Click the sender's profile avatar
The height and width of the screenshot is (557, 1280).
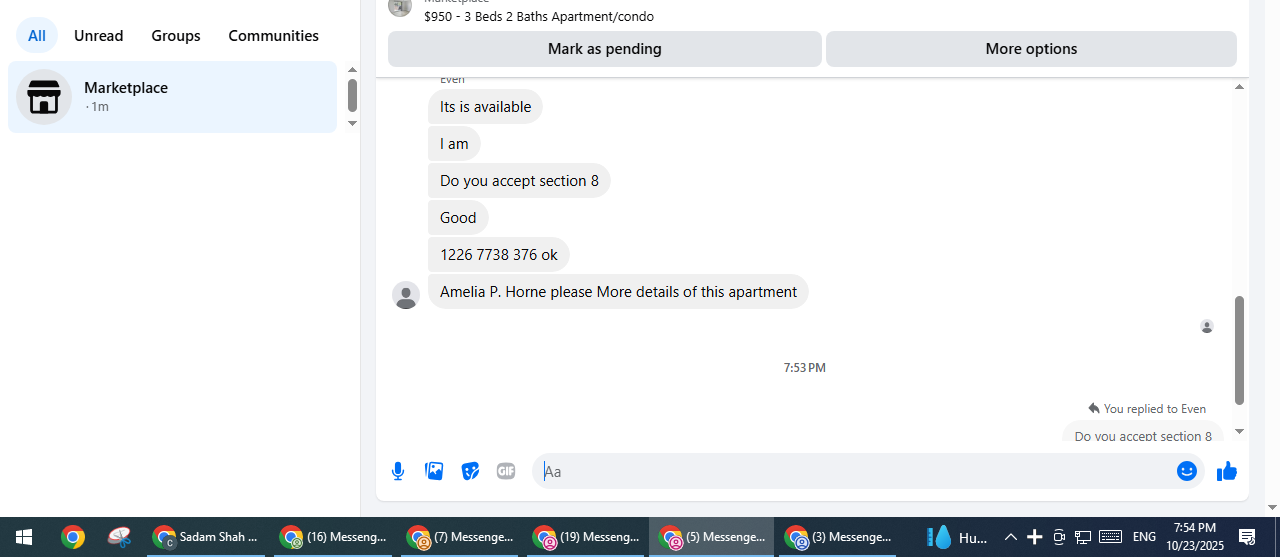pyautogui.click(x=406, y=295)
